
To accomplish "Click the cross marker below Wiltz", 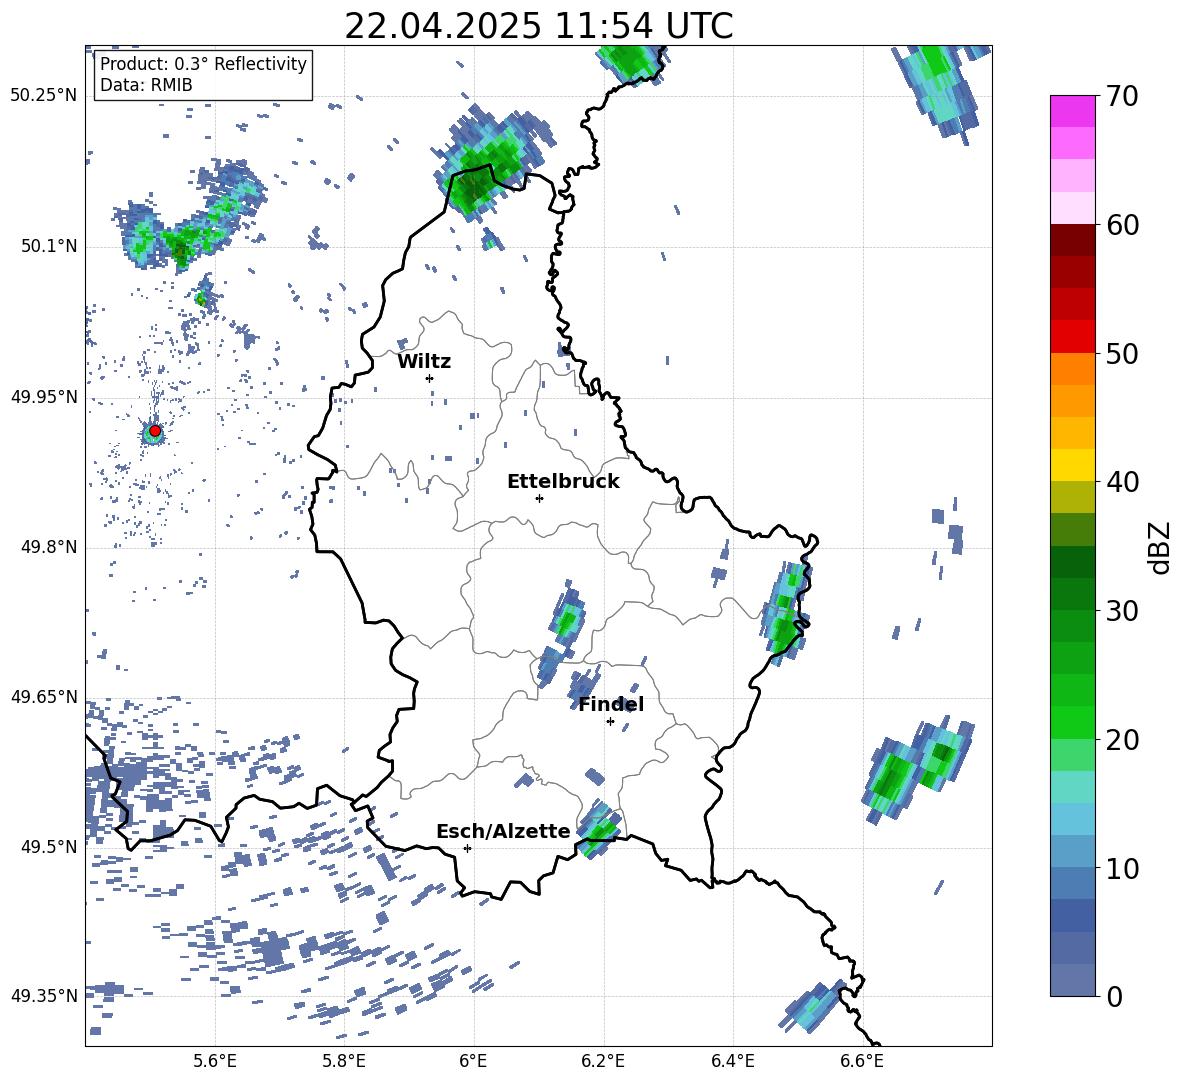I will pos(430,378).
